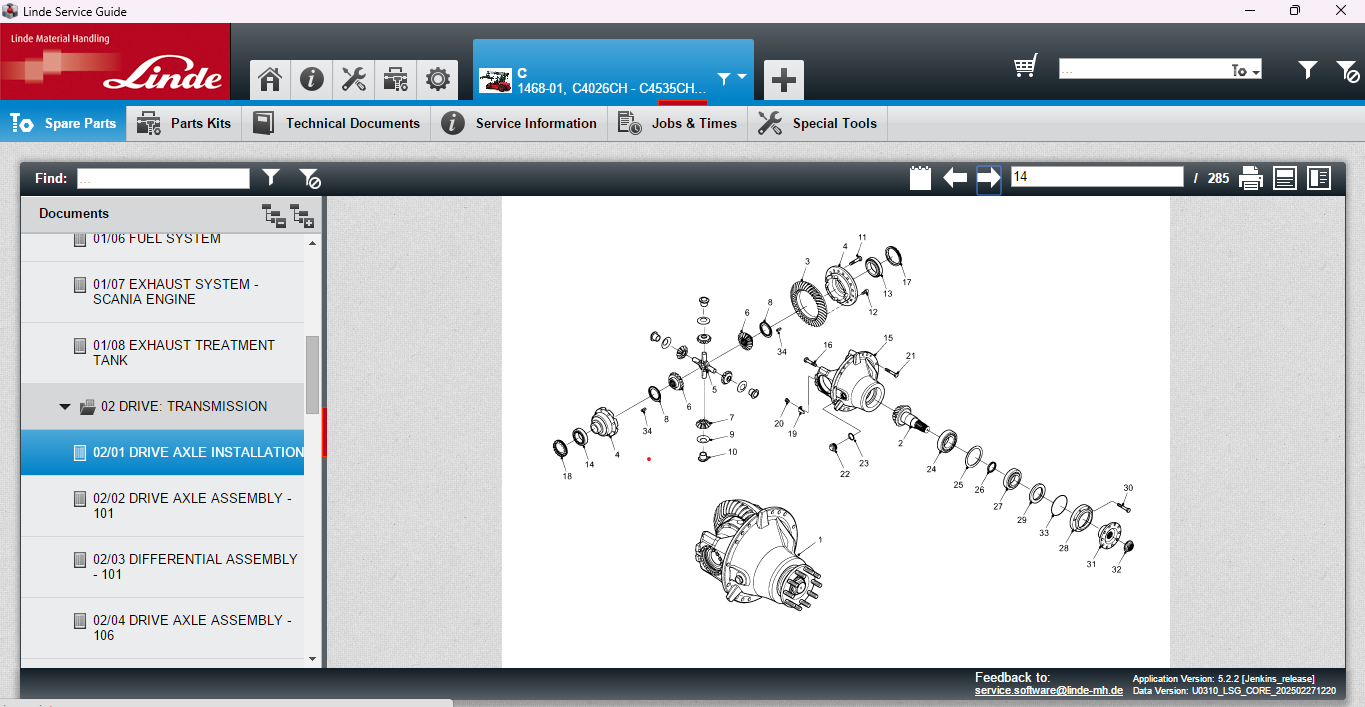This screenshot has width=1365, height=707.
Task: Select 02/01 DRIVE AXLE INSTALLATION document
Action: (x=162, y=452)
